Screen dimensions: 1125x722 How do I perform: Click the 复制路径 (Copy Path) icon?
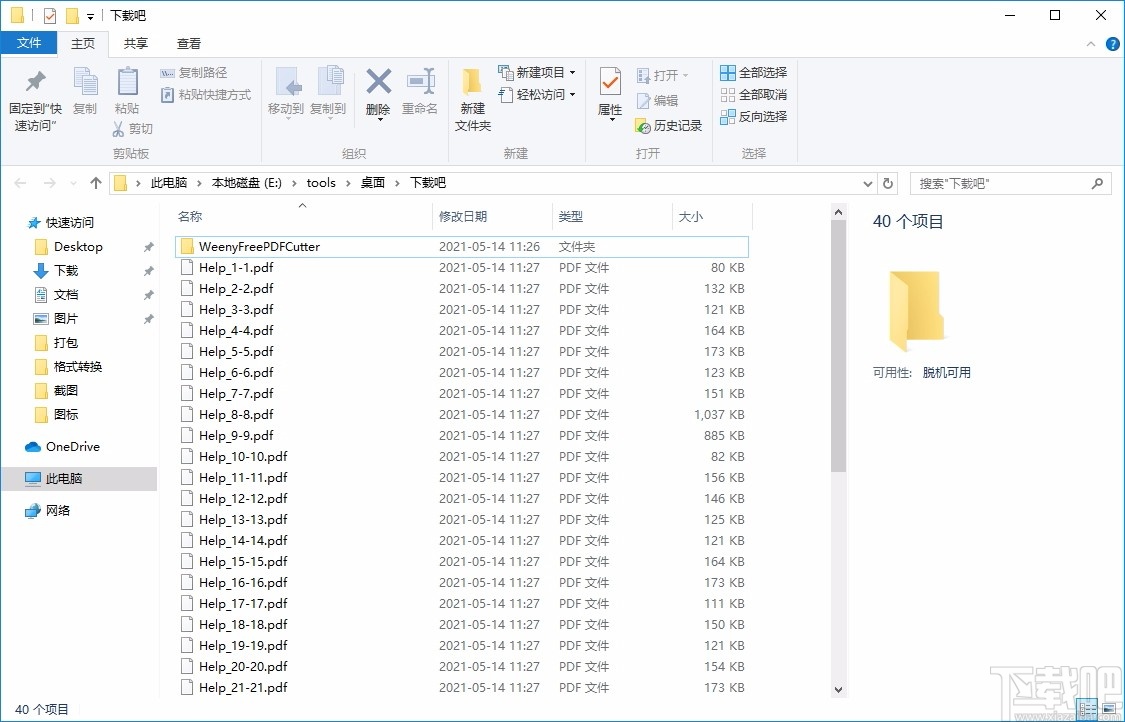click(196, 73)
